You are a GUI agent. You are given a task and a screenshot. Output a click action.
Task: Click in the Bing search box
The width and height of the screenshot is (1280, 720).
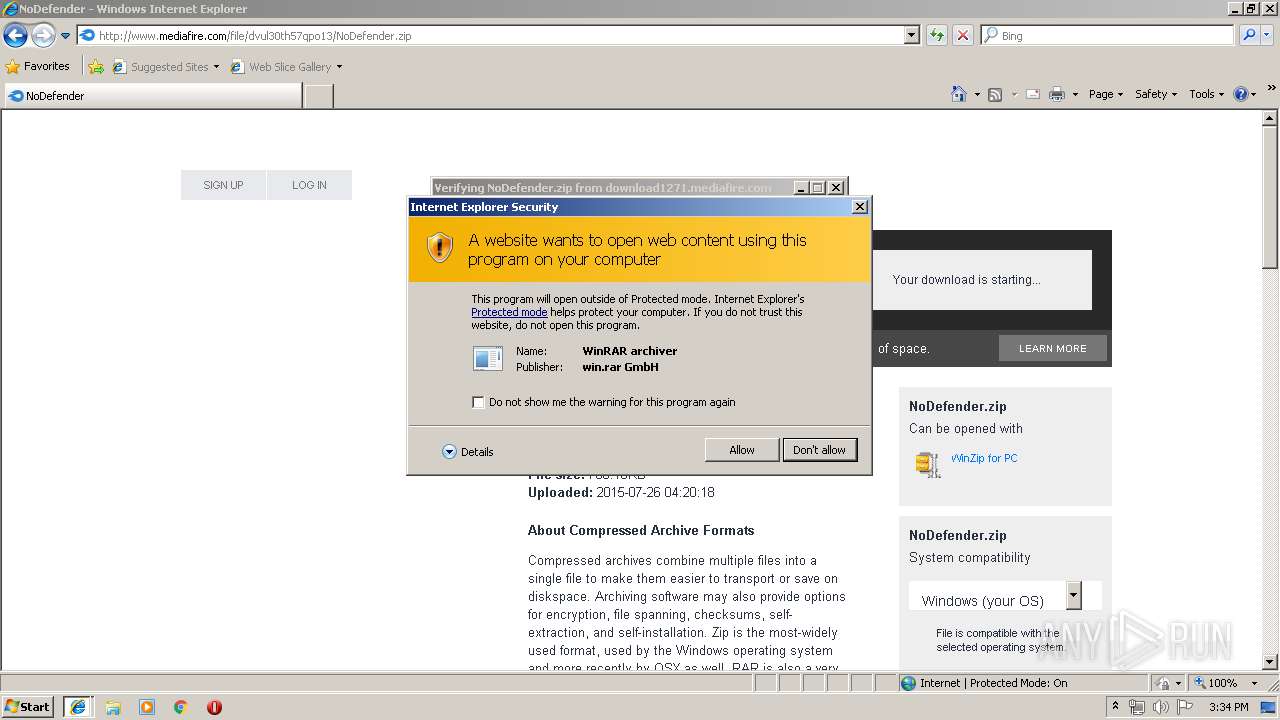pos(1108,35)
